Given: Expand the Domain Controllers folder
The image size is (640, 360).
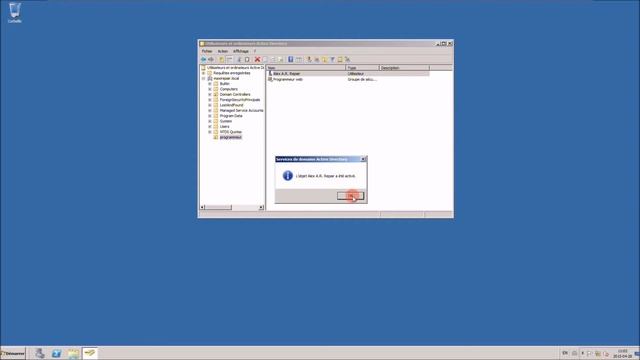Looking at the screenshot, I should pyautogui.click(x=210, y=94).
